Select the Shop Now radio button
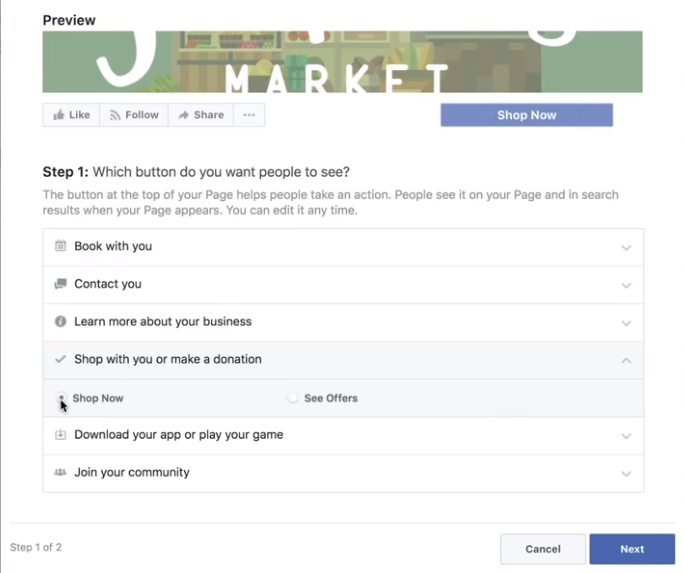Viewport: 684px width, 573px height. coord(61,398)
